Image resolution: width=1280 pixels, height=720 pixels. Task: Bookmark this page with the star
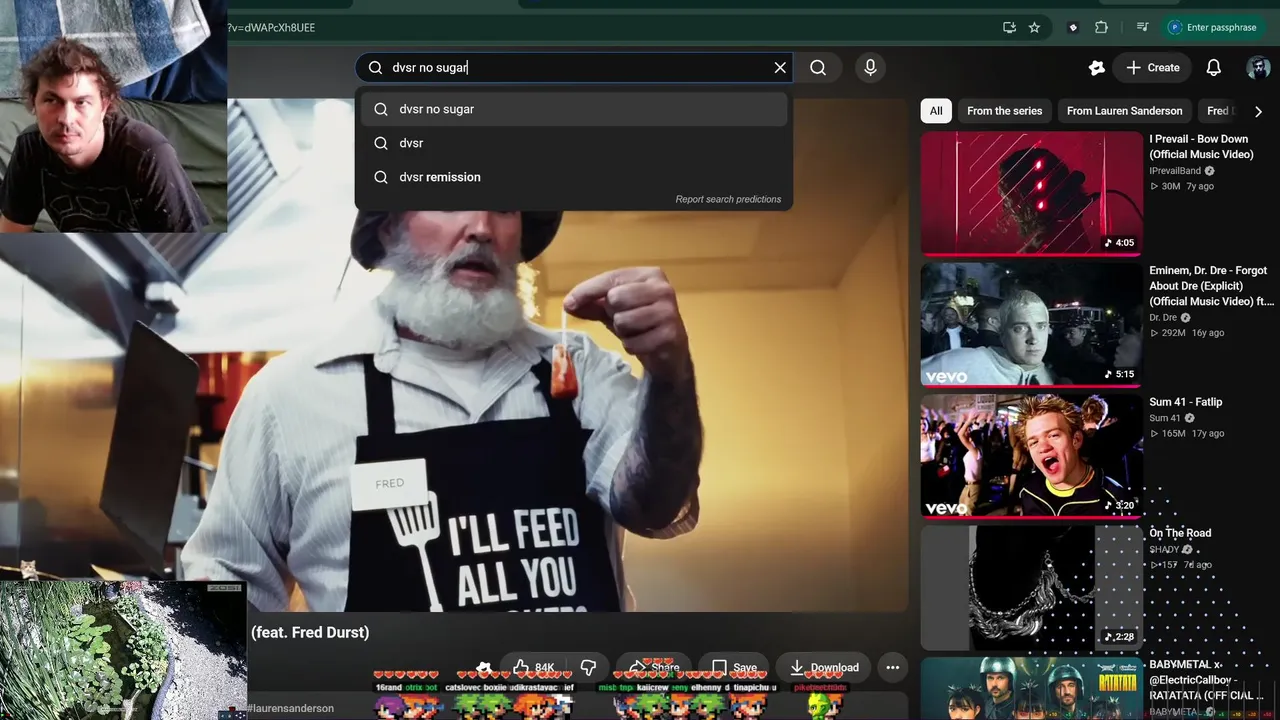1034,28
